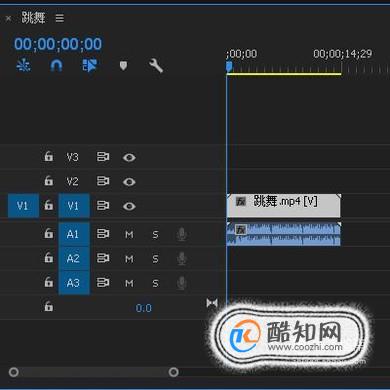Toggle A2 track targeting button
This screenshot has width=390, height=390.
click(74, 258)
